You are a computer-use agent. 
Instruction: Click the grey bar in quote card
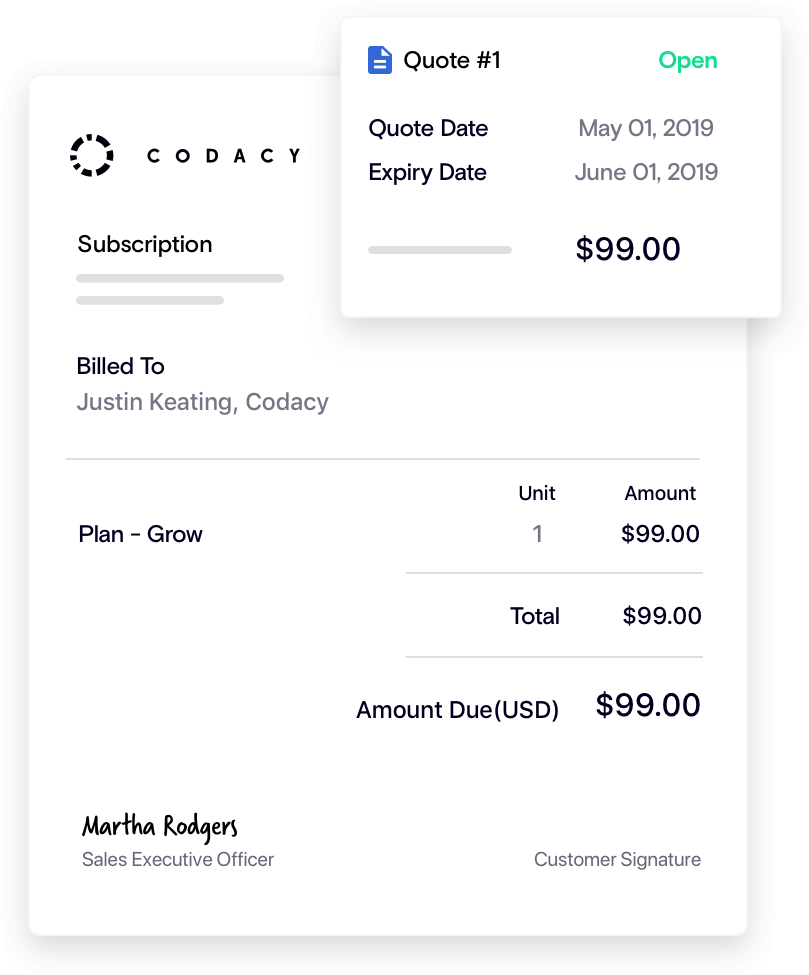pos(440,250)
